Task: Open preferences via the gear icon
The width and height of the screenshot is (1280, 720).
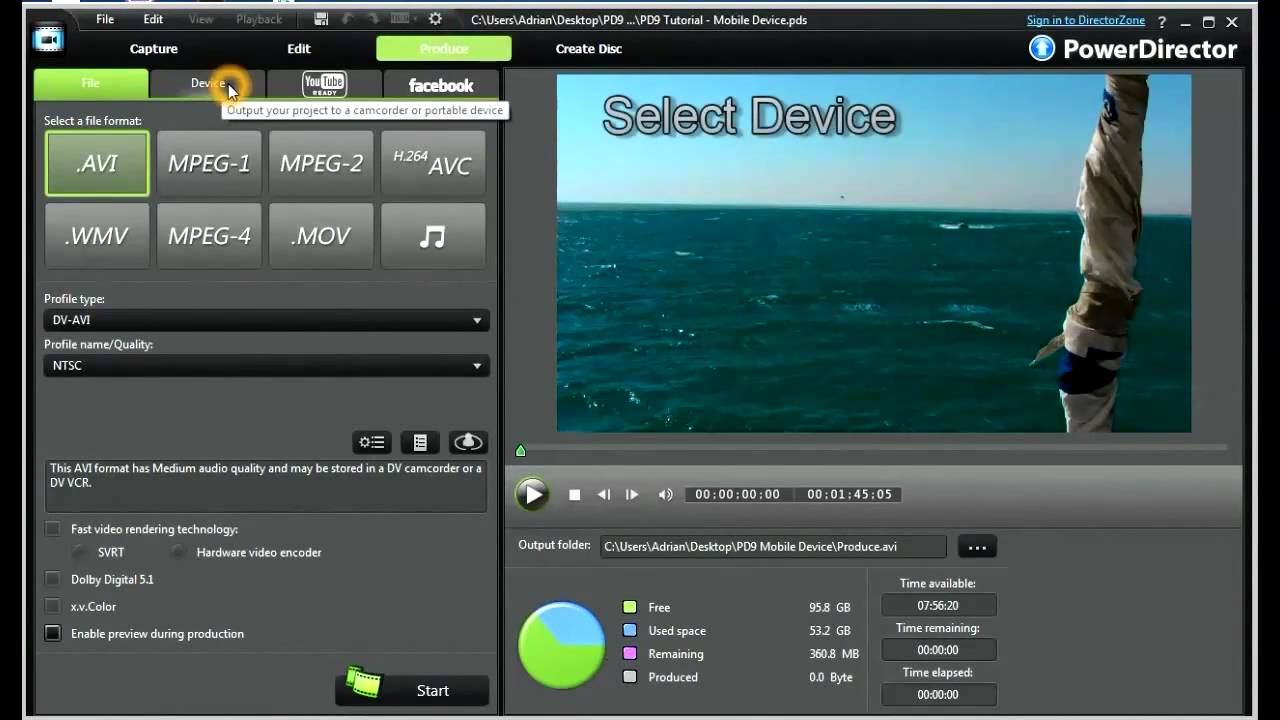Action: coord(435,19)
